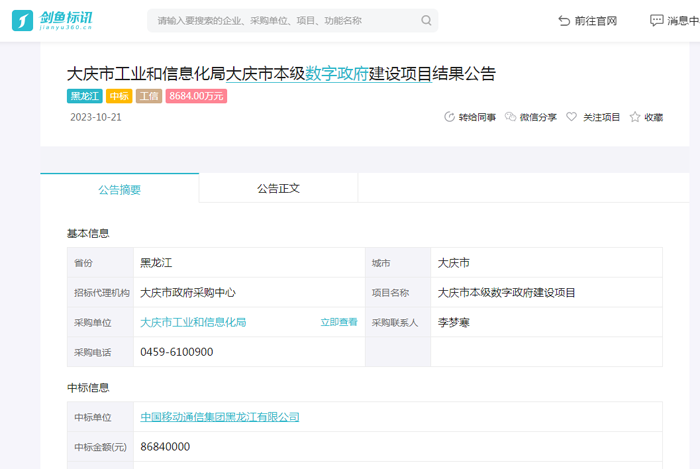Click the 收藏 text button
This screenshot has height=469, width=700.
(653, 117)
